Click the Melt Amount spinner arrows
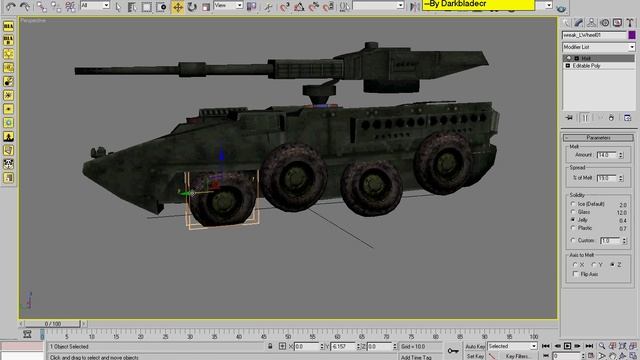The height and width of the screenshot is (360, 640). coord(621,155)
